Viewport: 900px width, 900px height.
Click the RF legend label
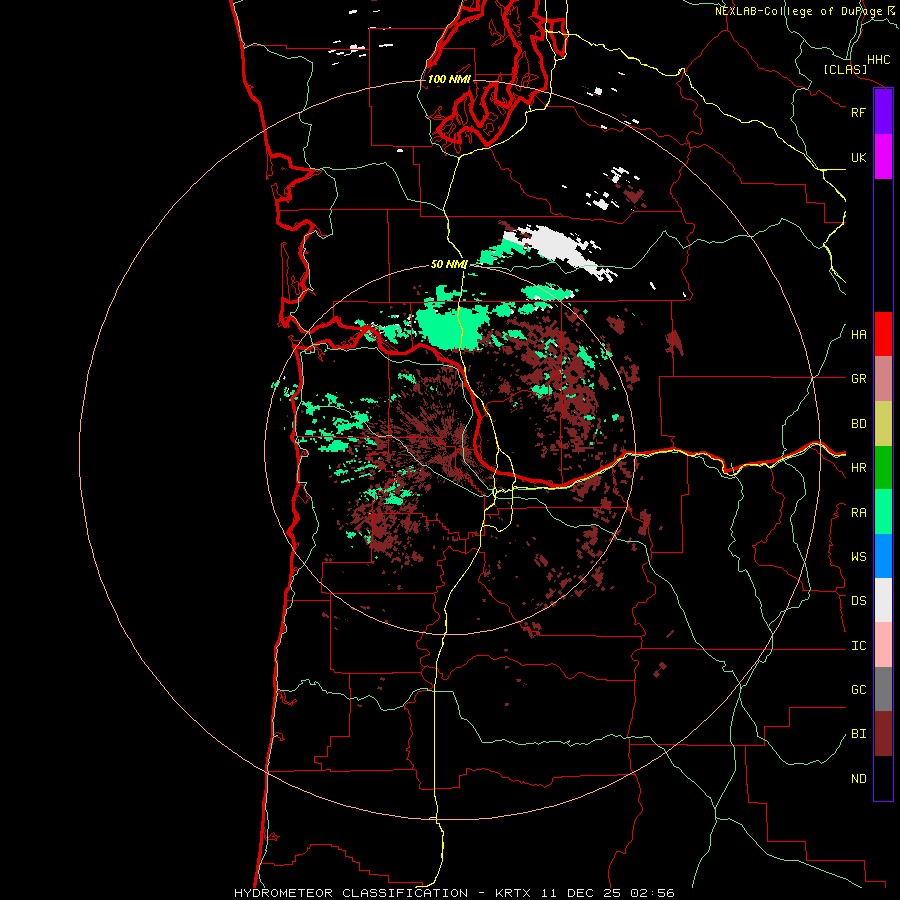pos(858,112)
